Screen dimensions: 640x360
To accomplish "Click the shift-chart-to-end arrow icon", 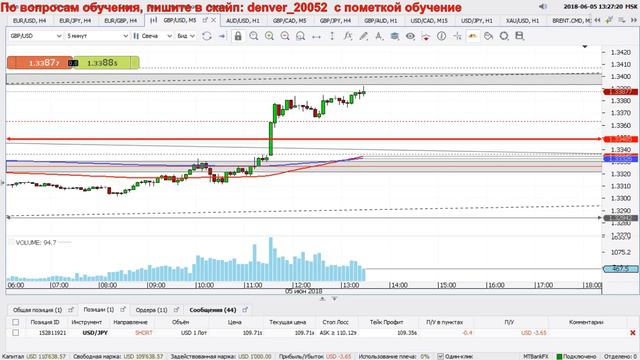I will pyautogui.click(x=222, y=36).
